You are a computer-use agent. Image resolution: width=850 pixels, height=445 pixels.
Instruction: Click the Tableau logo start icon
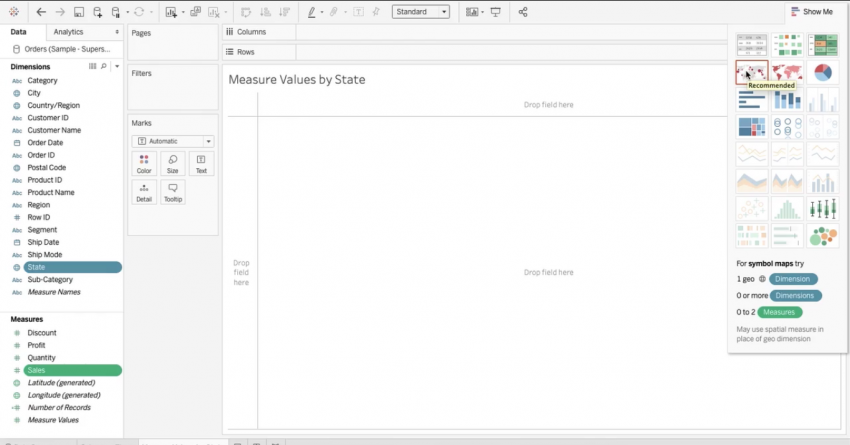(x=14, y=12)
